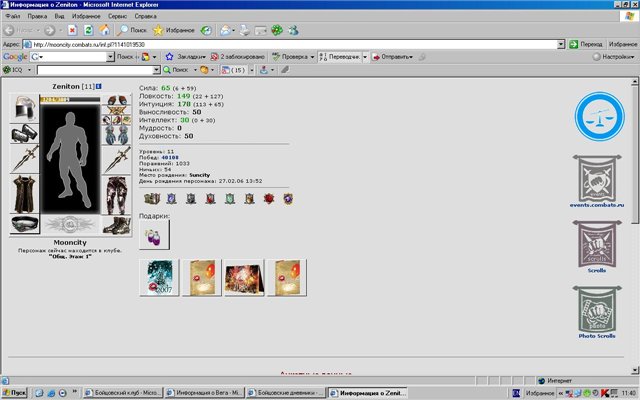Switch to Бойцовские дневники taskbar window
The height and width of the screenshot is (400, 640).
[286, 393]
